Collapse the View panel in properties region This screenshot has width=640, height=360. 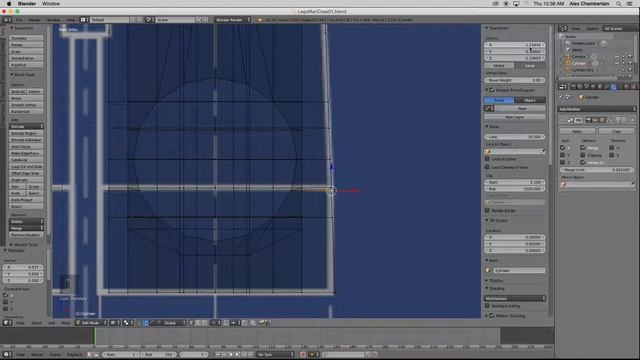tap(487, 127)
